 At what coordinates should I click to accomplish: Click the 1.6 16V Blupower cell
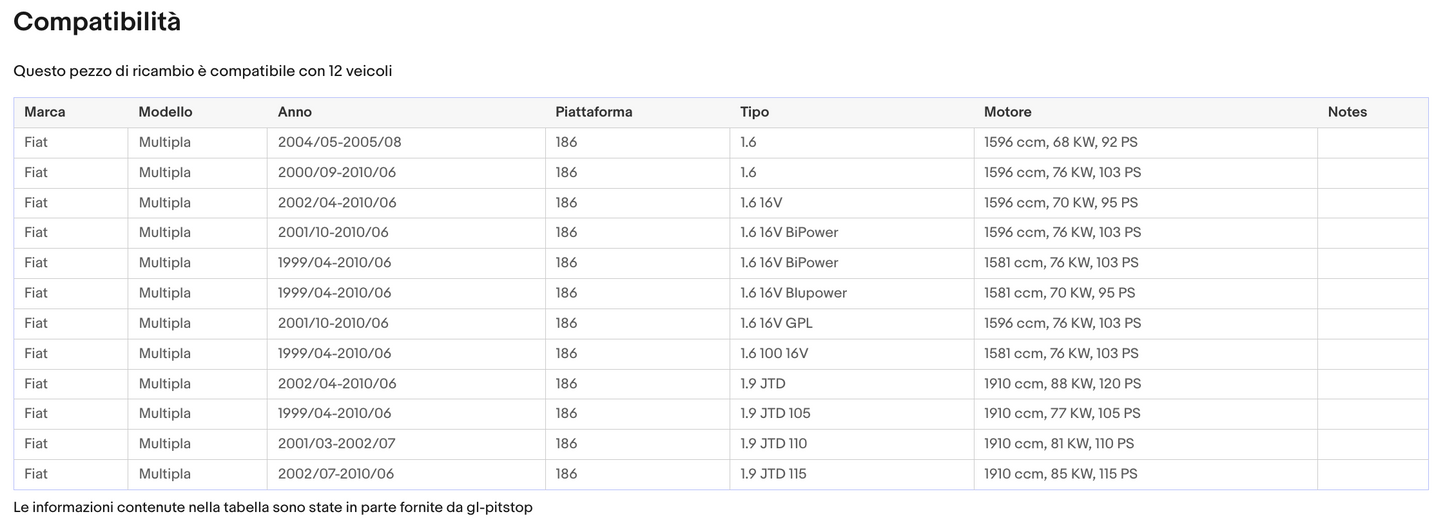(793, 293)
